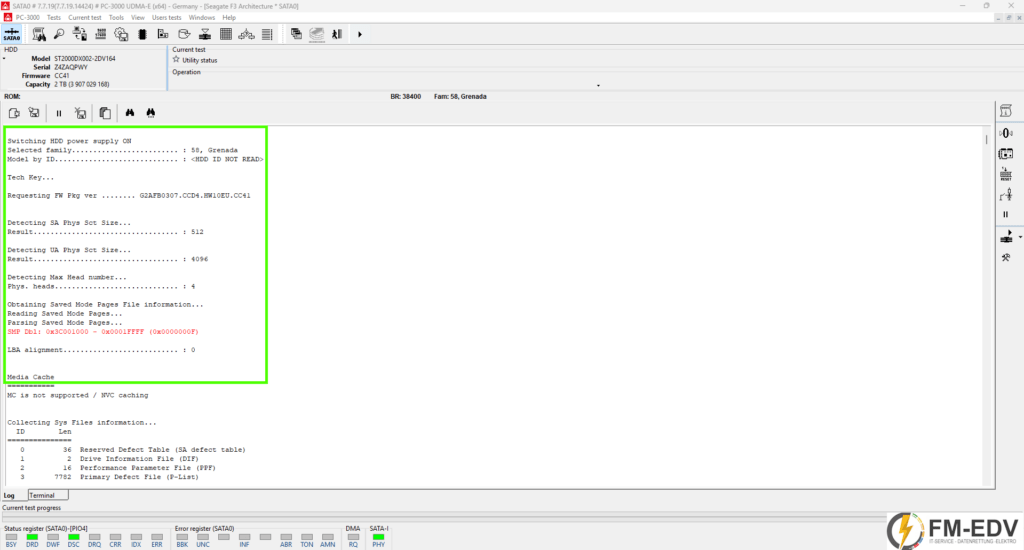Click 'MC is not supported / NVC caching' line
1024x550 pixels.
[78, 395]
